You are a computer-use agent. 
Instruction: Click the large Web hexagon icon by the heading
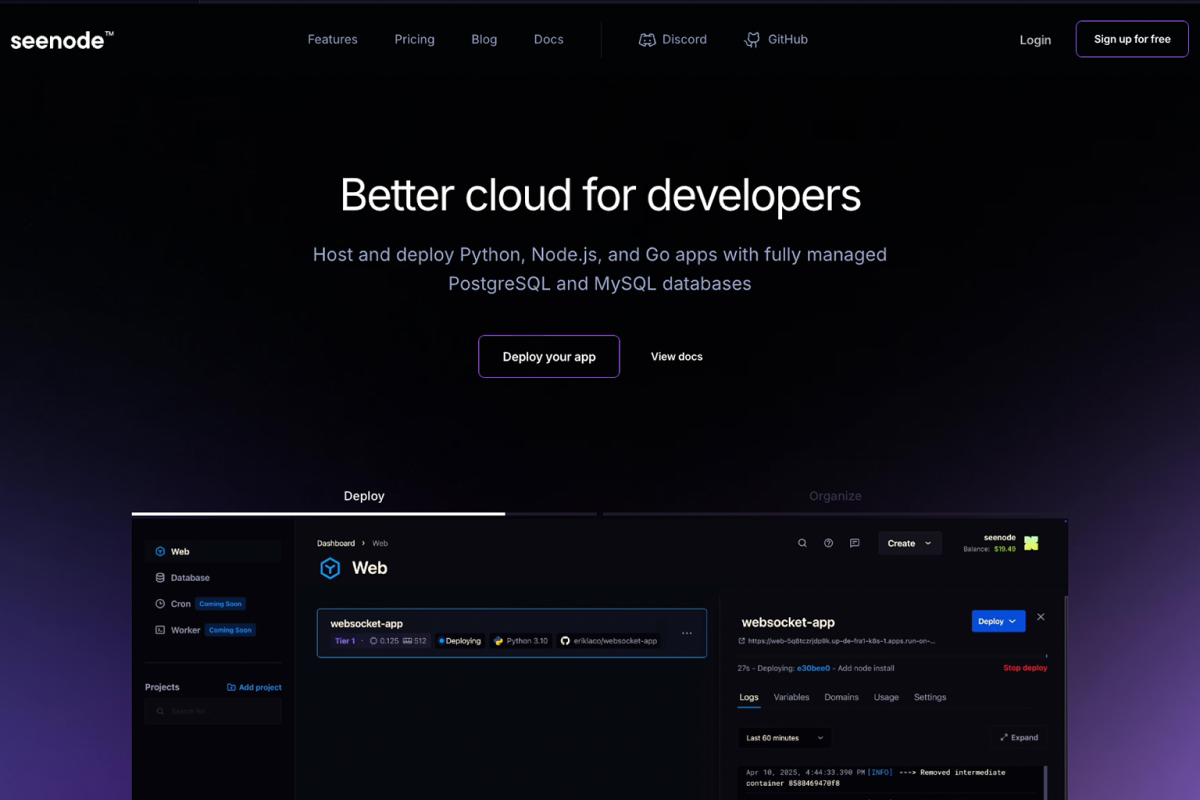[x=330, y=568]
